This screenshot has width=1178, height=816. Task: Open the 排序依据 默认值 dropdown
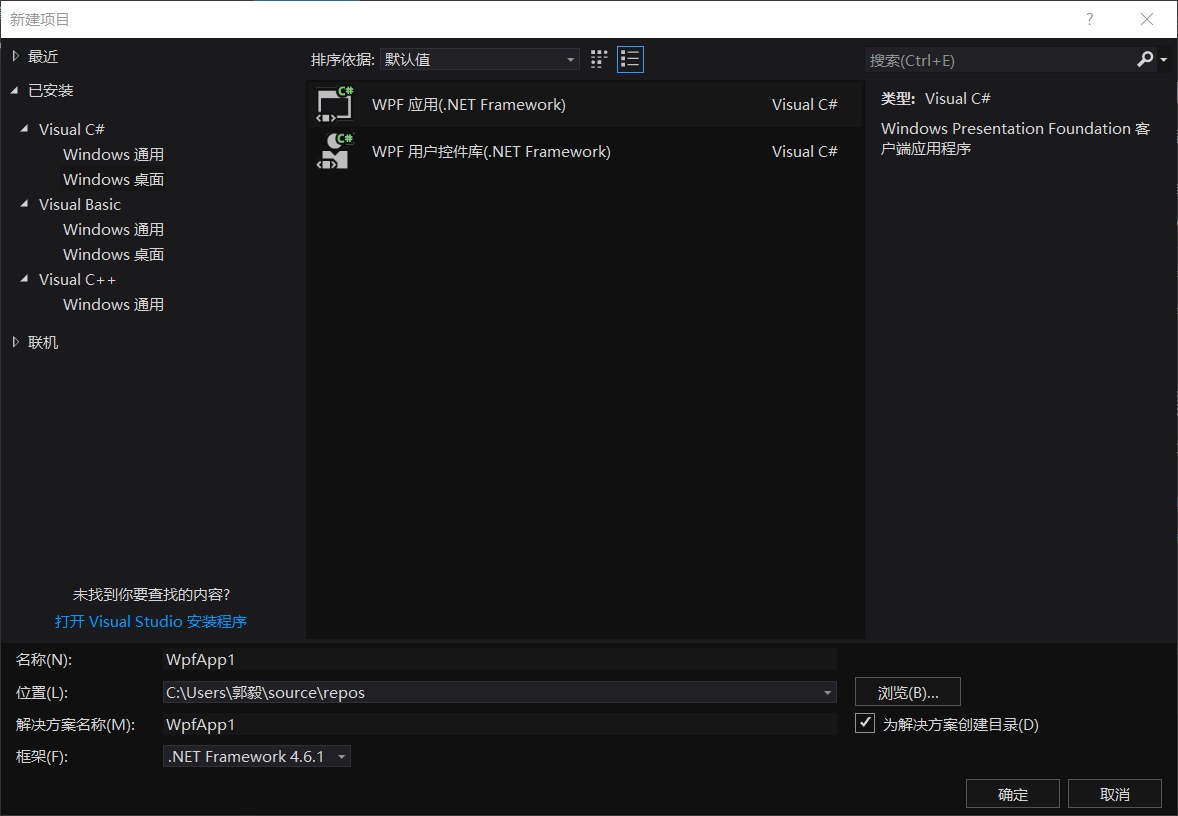tap(480, 59)
